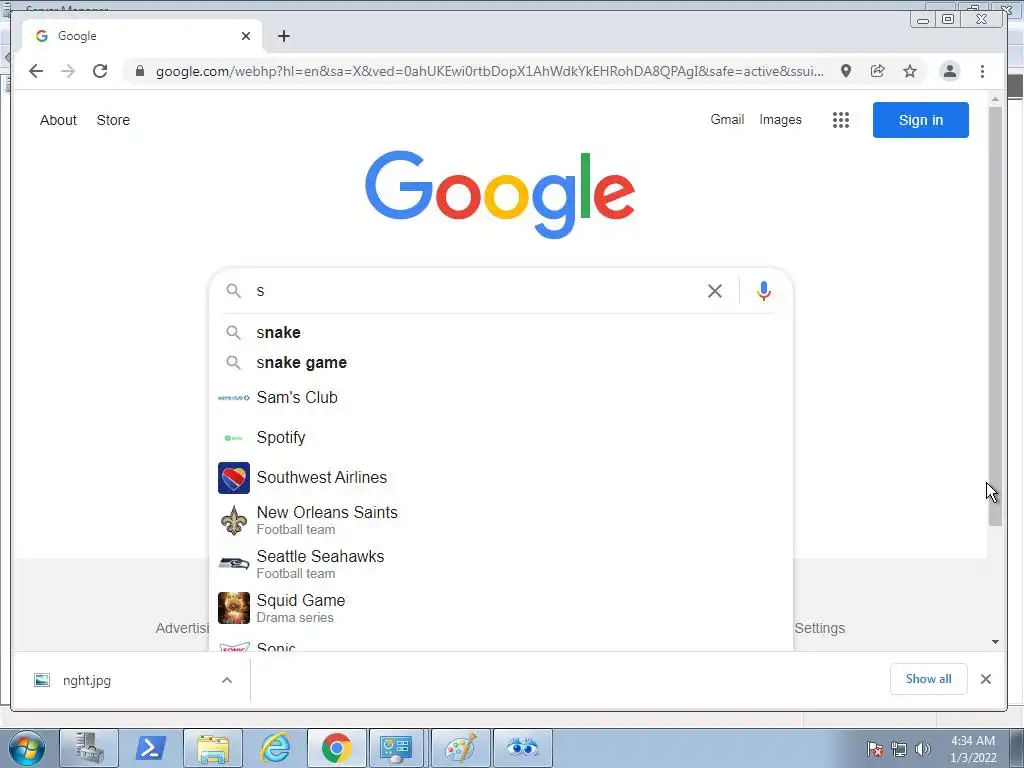Close the Google tab
The height and width of the screenshot is (768, 1024).
(246, 36)
